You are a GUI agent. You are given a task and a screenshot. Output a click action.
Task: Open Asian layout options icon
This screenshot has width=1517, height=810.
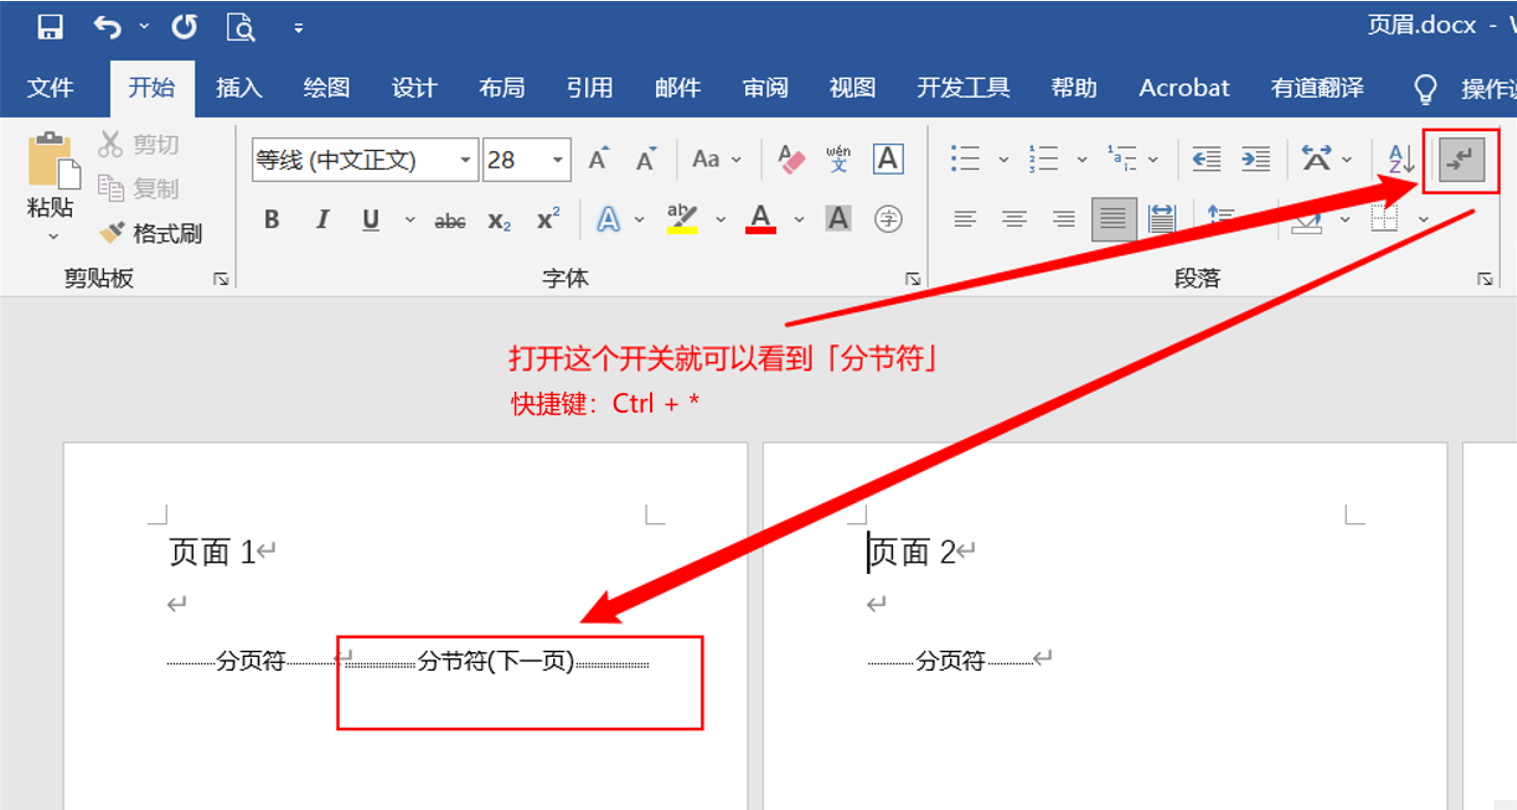point(1316,159)
